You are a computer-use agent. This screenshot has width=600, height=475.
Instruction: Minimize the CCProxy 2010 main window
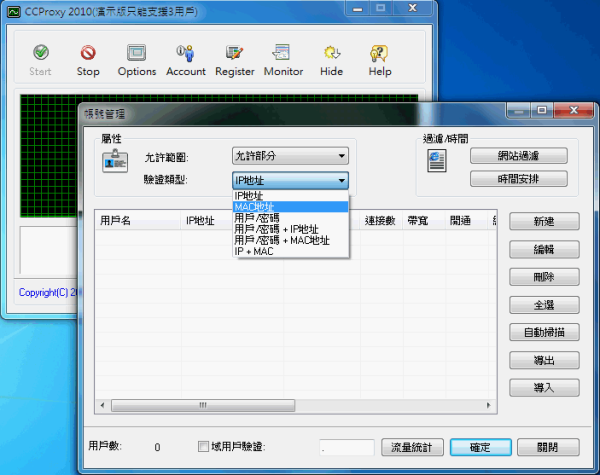[358, 8]
